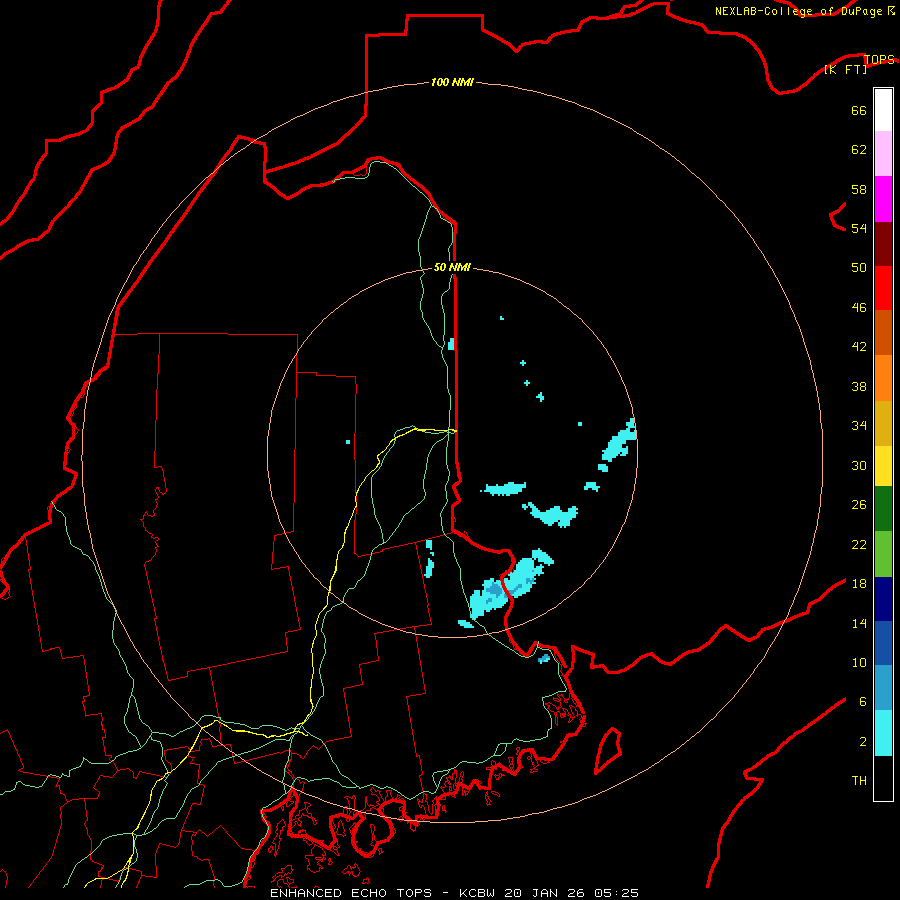Click the magenta legend swatch

[x=883, y=199]
